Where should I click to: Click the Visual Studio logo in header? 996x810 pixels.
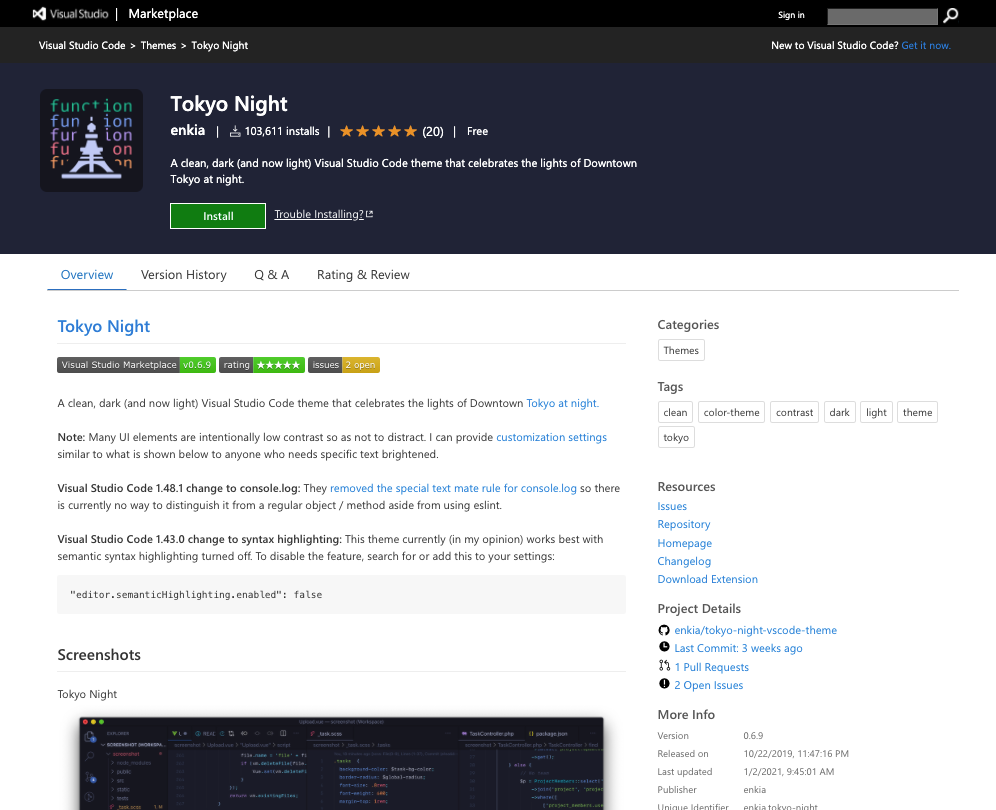[71, 13]
